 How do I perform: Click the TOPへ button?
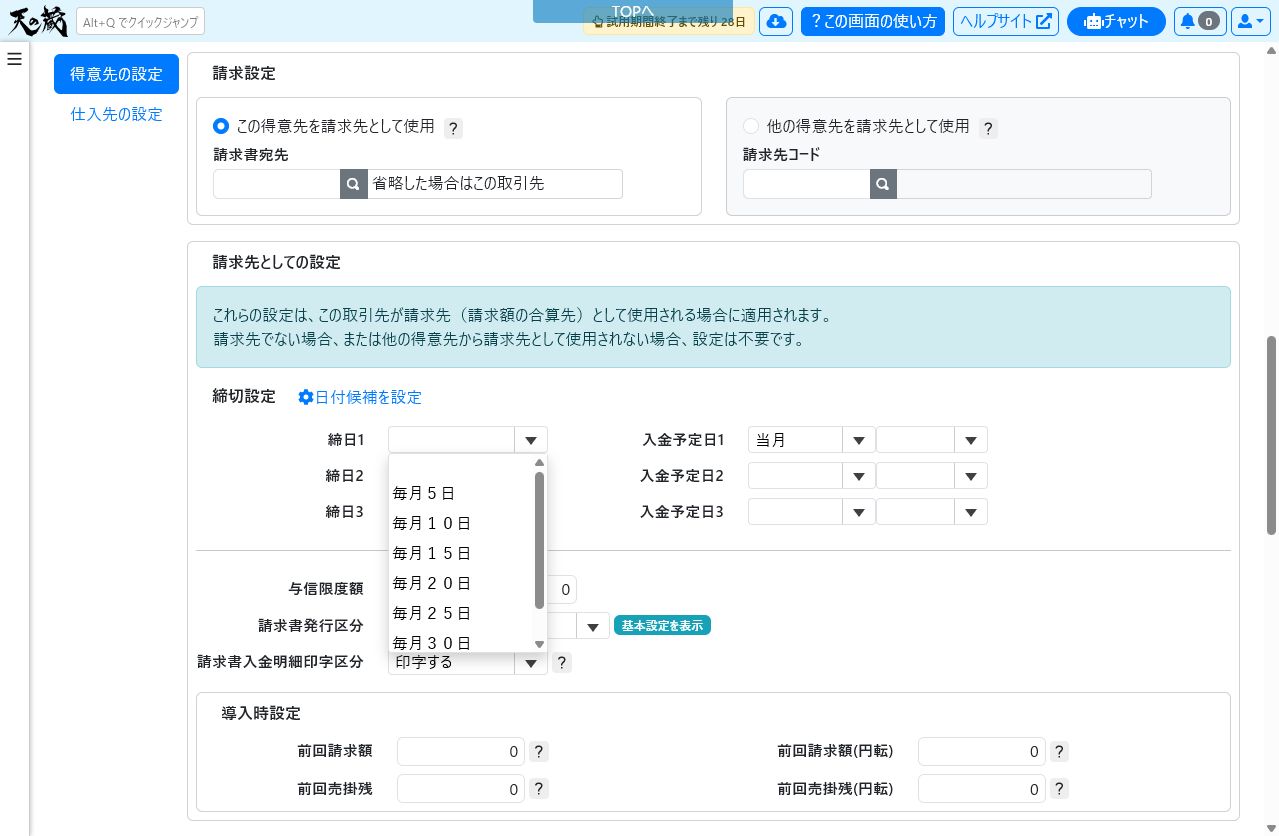633,11
